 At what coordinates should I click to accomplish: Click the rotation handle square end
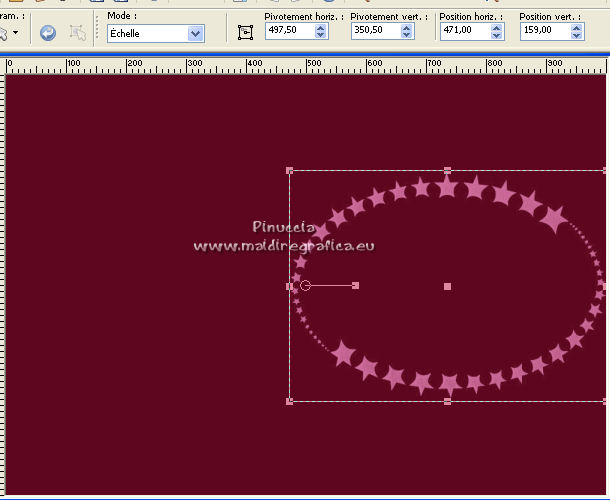click(x=355, y=286)
